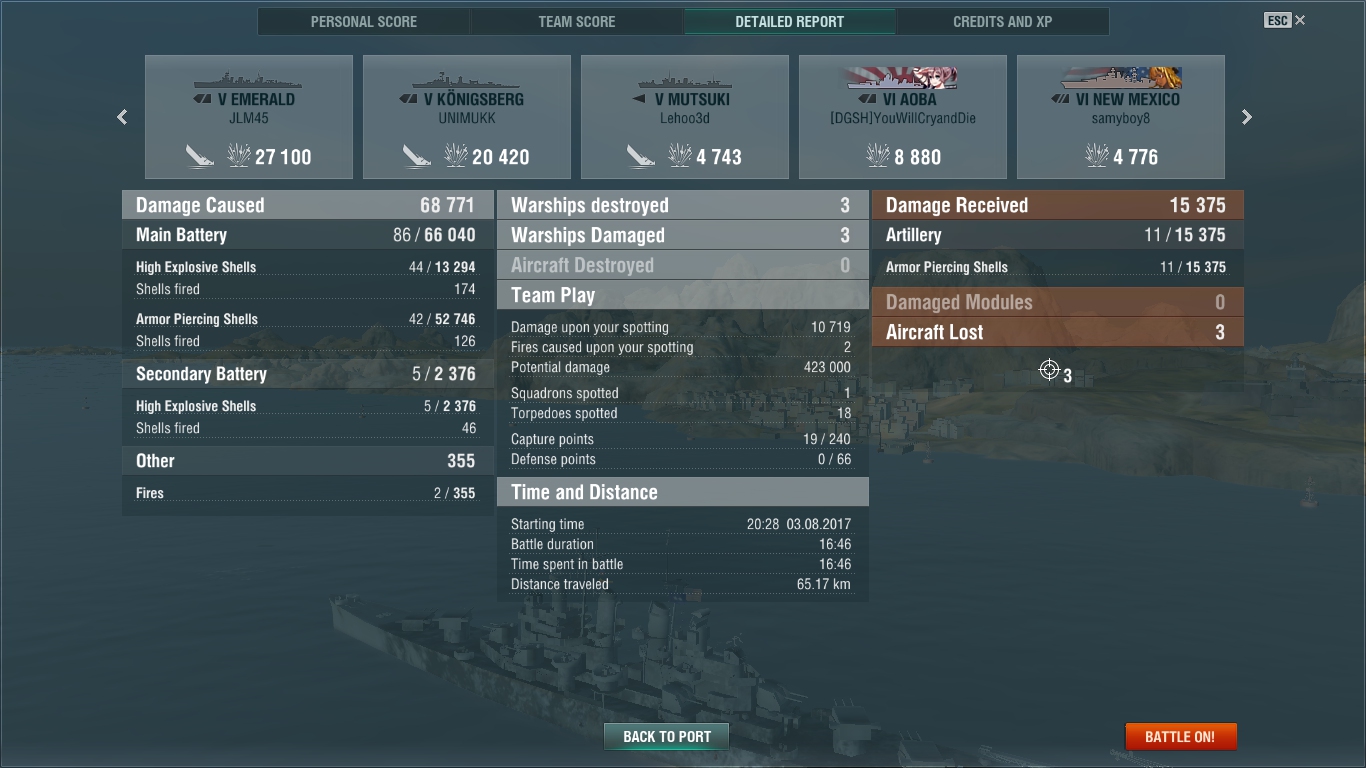
Task: Open the Credits and XP tab
Action: coord(1003,22)
